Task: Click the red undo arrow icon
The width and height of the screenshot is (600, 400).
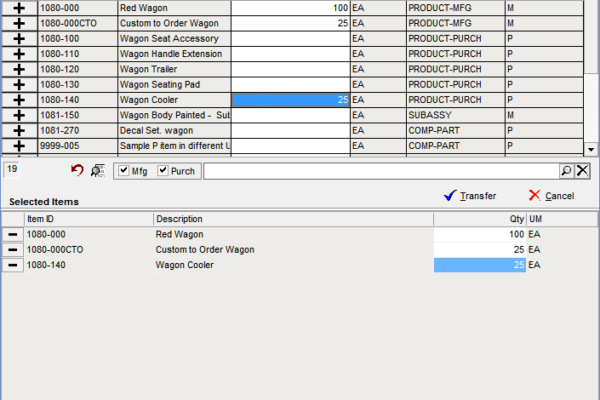Action: point(77,170)
